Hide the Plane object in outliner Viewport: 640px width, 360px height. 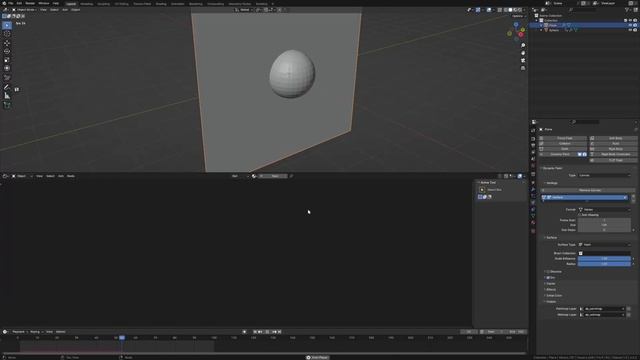pyautogui.click(x=630, y=25)
